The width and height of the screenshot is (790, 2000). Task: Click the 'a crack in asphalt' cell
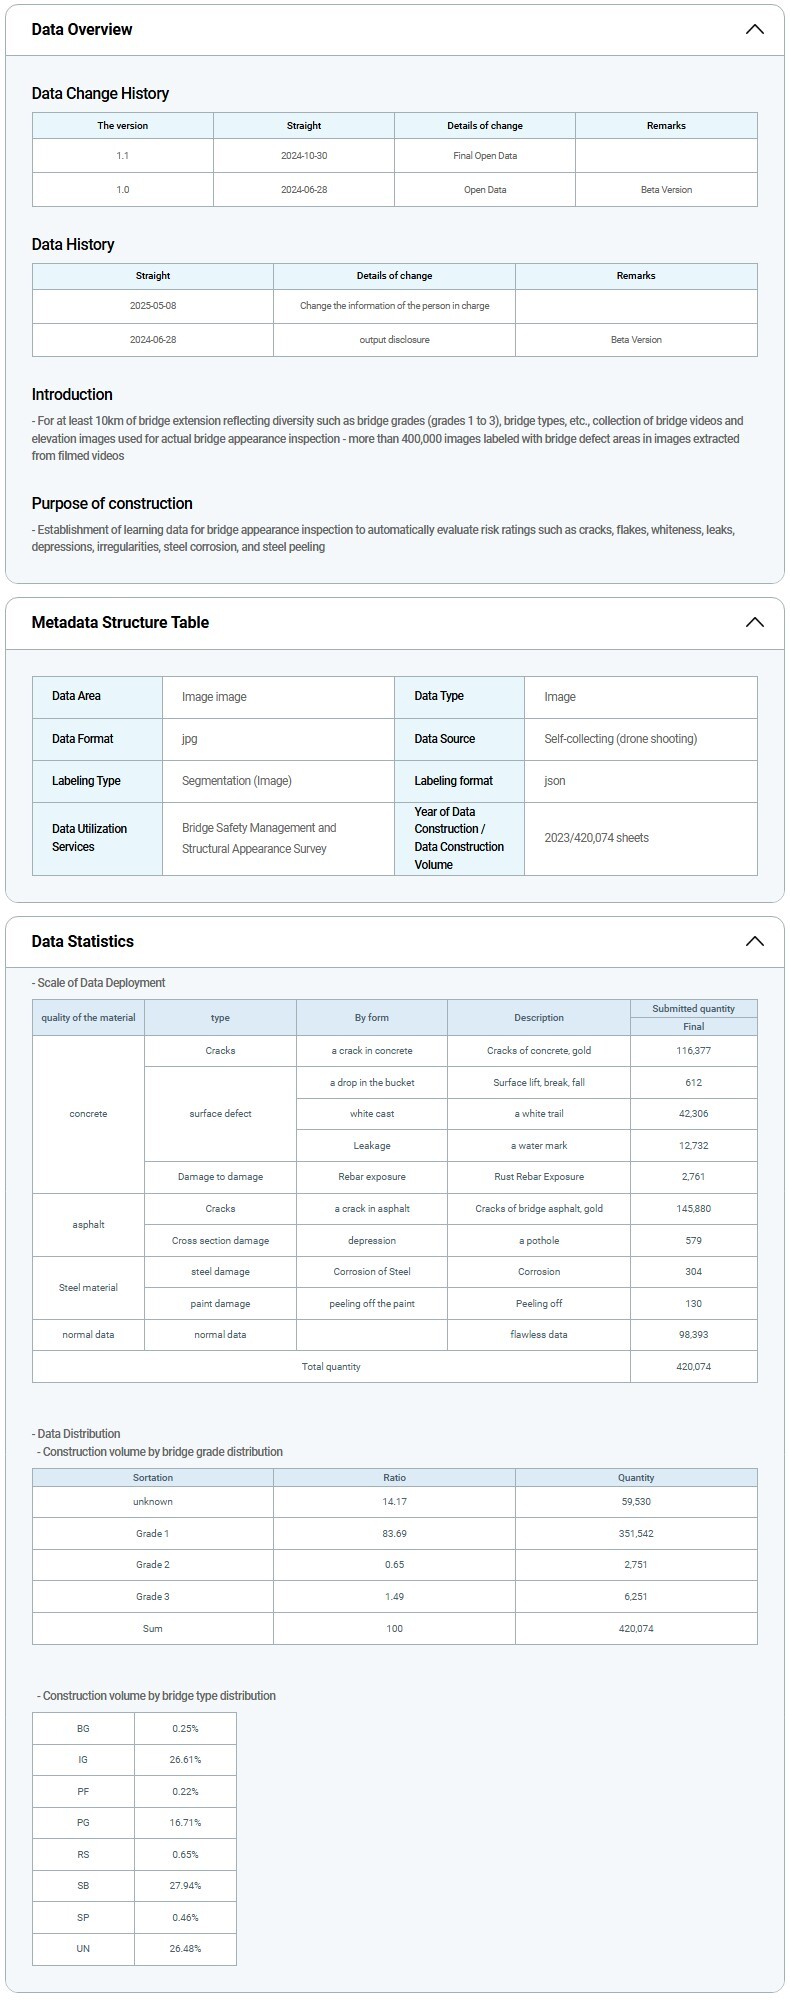point(371,1209)
